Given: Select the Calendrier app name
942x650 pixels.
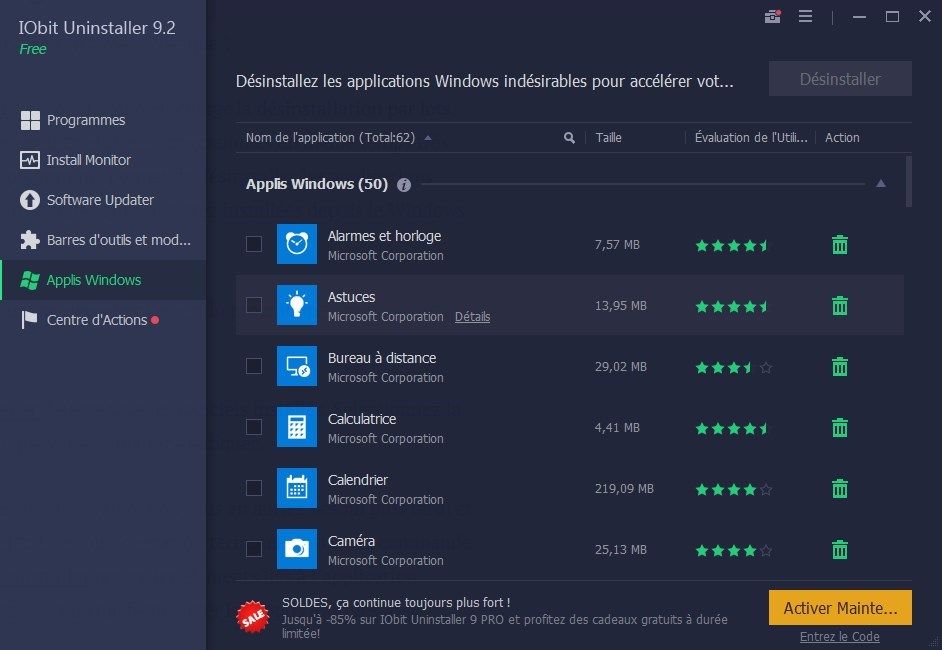Looking at the screenshot, I should click(x=357, y=480).
